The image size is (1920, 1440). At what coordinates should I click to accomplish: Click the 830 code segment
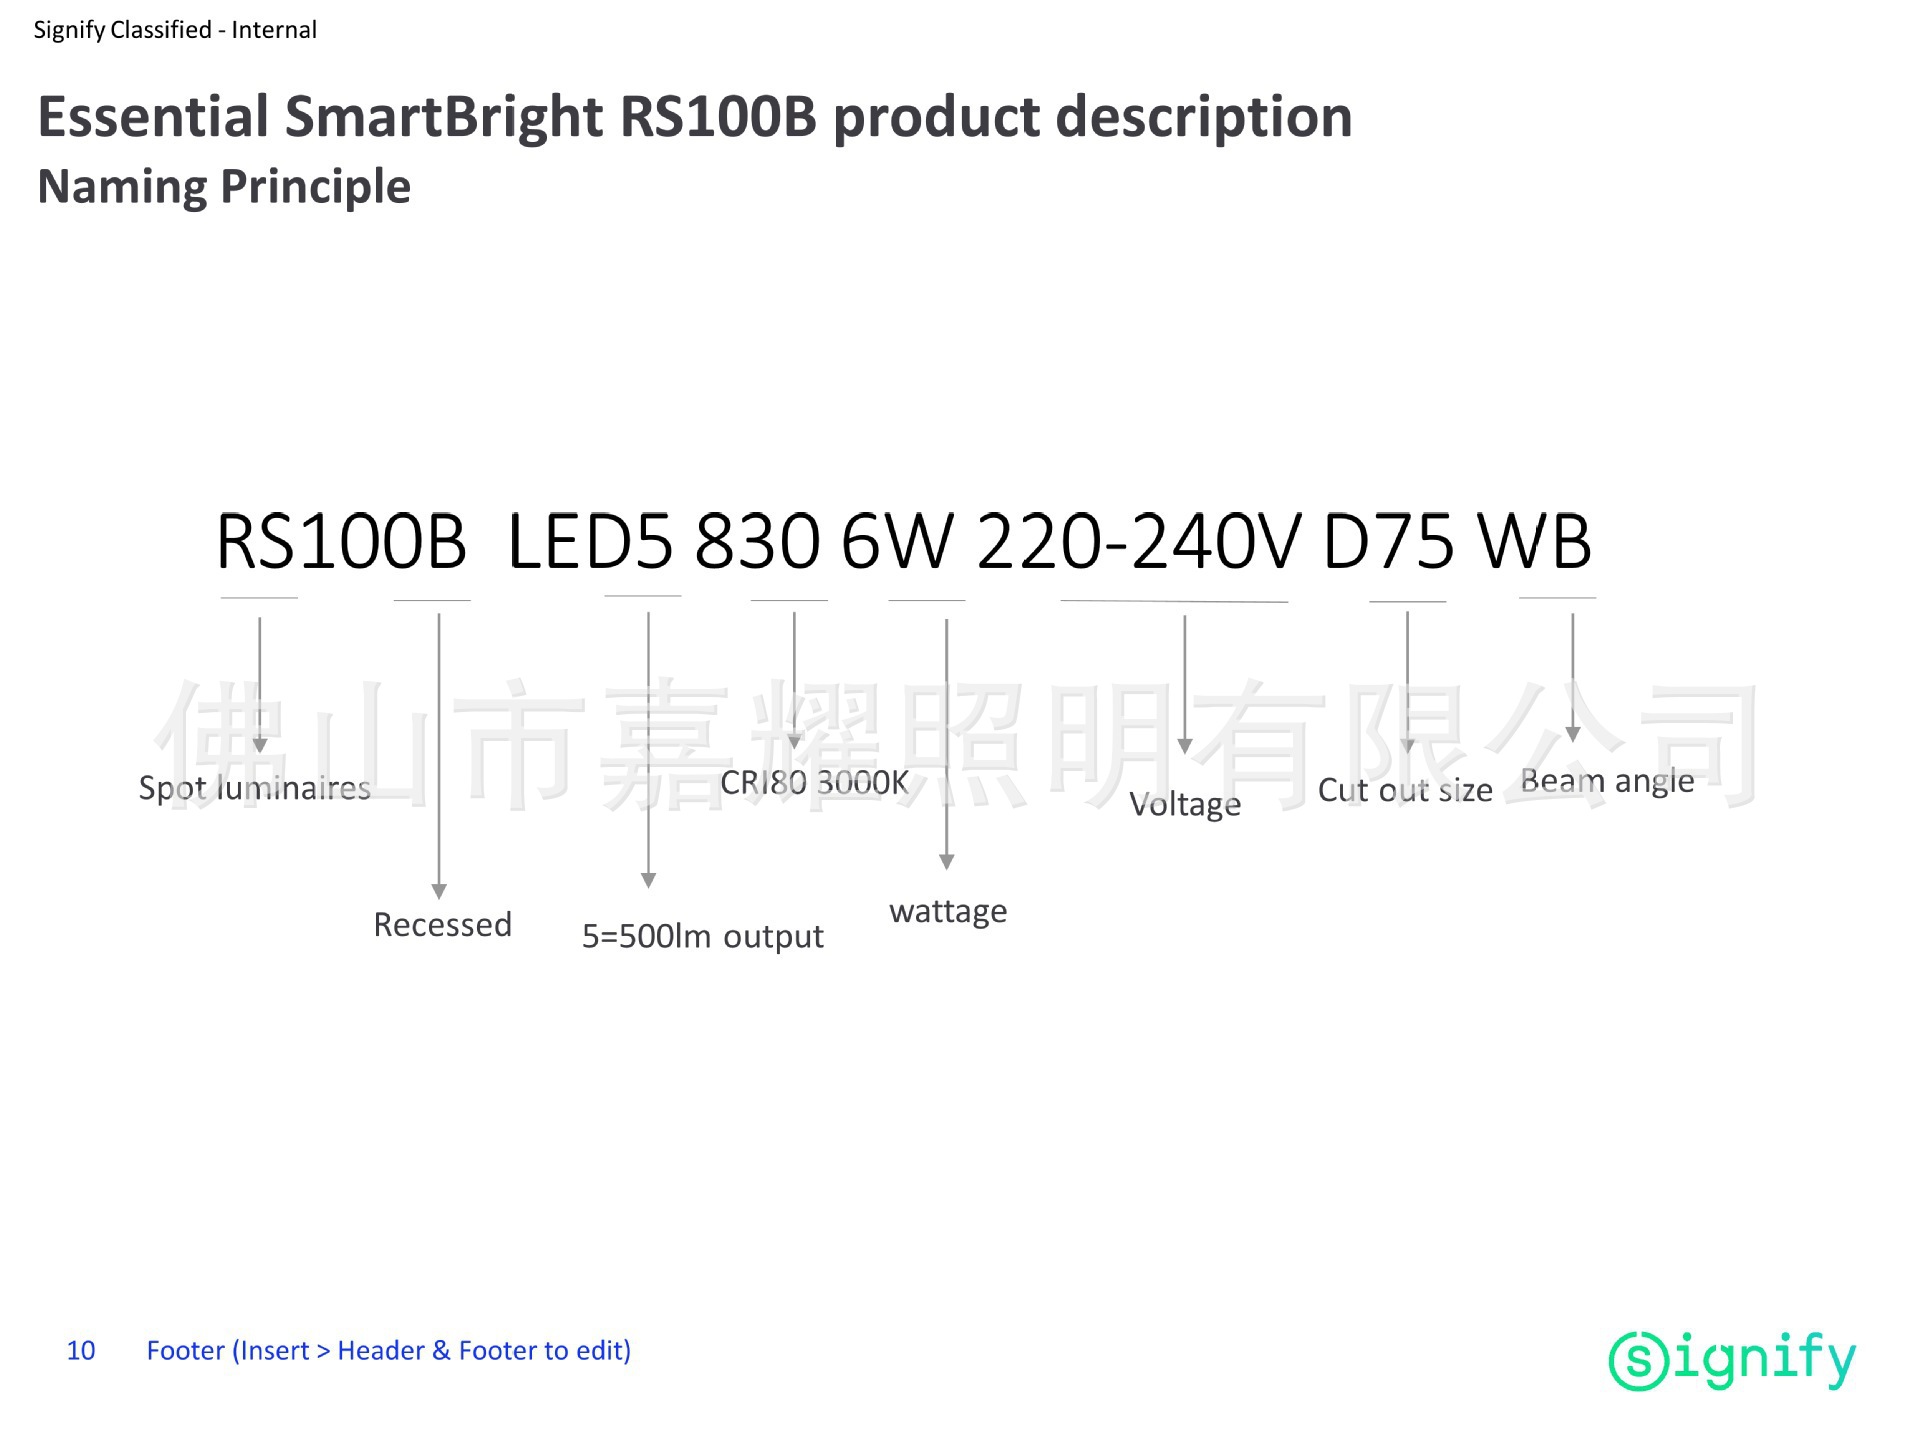[x=757, y=542]
